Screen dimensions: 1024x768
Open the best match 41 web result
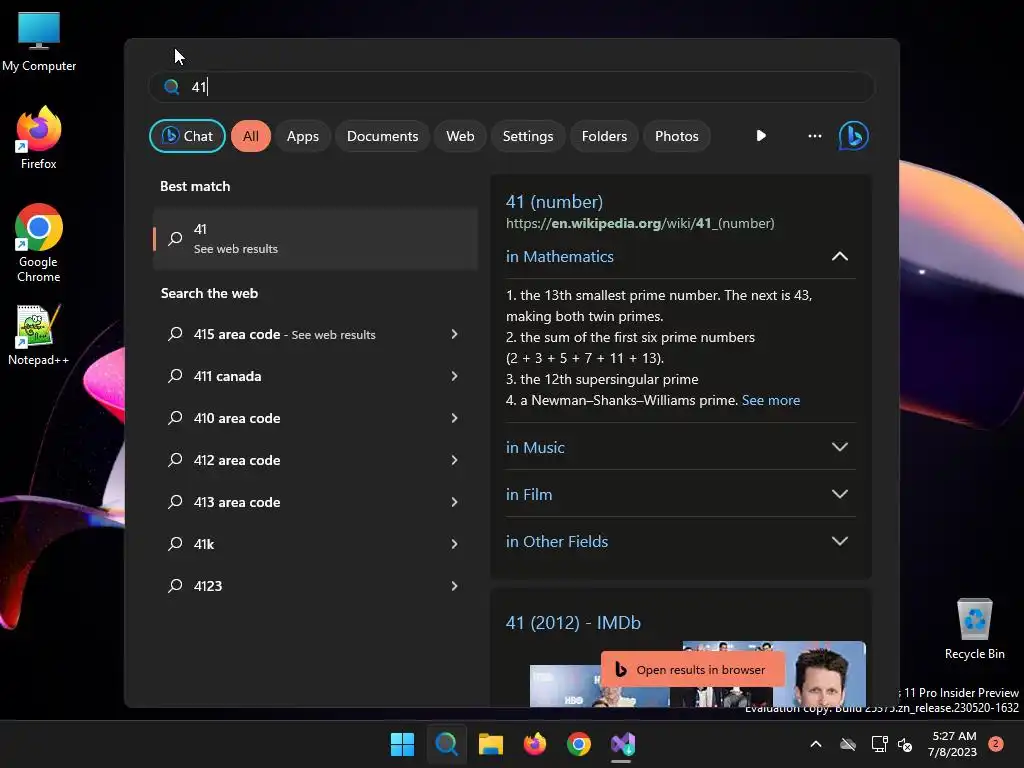(x=315, y=238)
